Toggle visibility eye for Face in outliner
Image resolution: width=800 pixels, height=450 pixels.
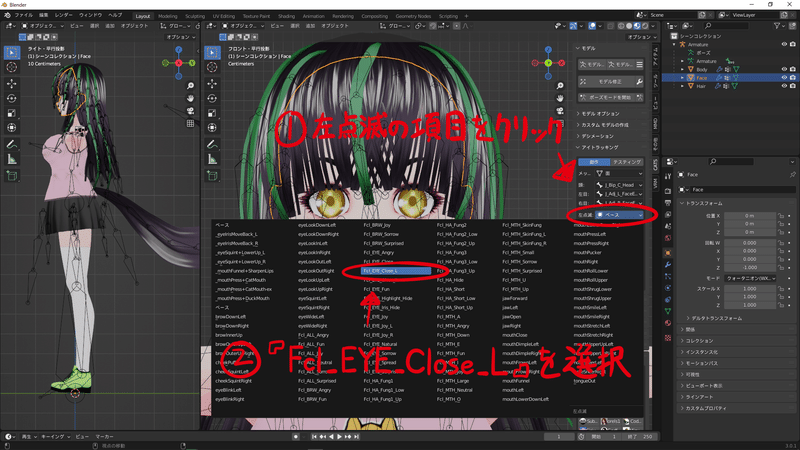pyautogui.click(x=784, y=78)
